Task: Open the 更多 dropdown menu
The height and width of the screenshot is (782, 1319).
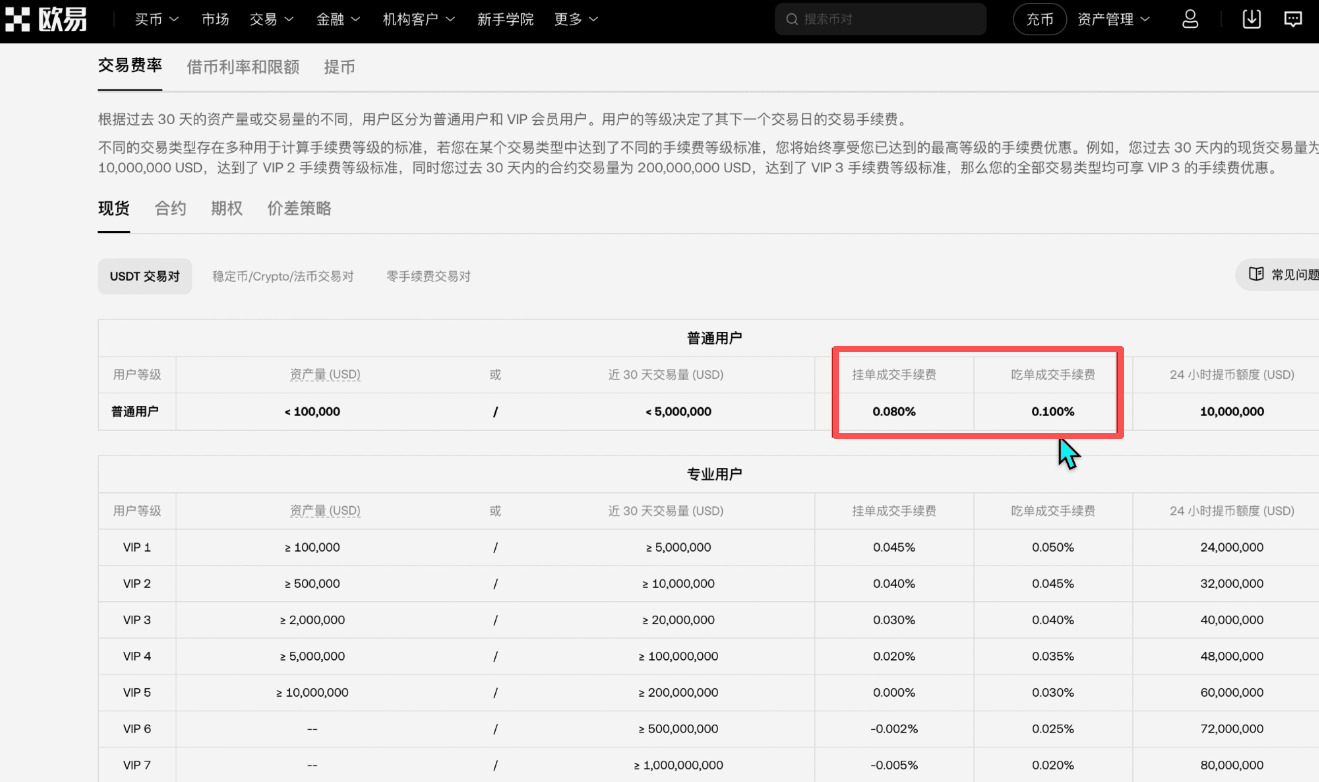Action: tap(575, 18)
